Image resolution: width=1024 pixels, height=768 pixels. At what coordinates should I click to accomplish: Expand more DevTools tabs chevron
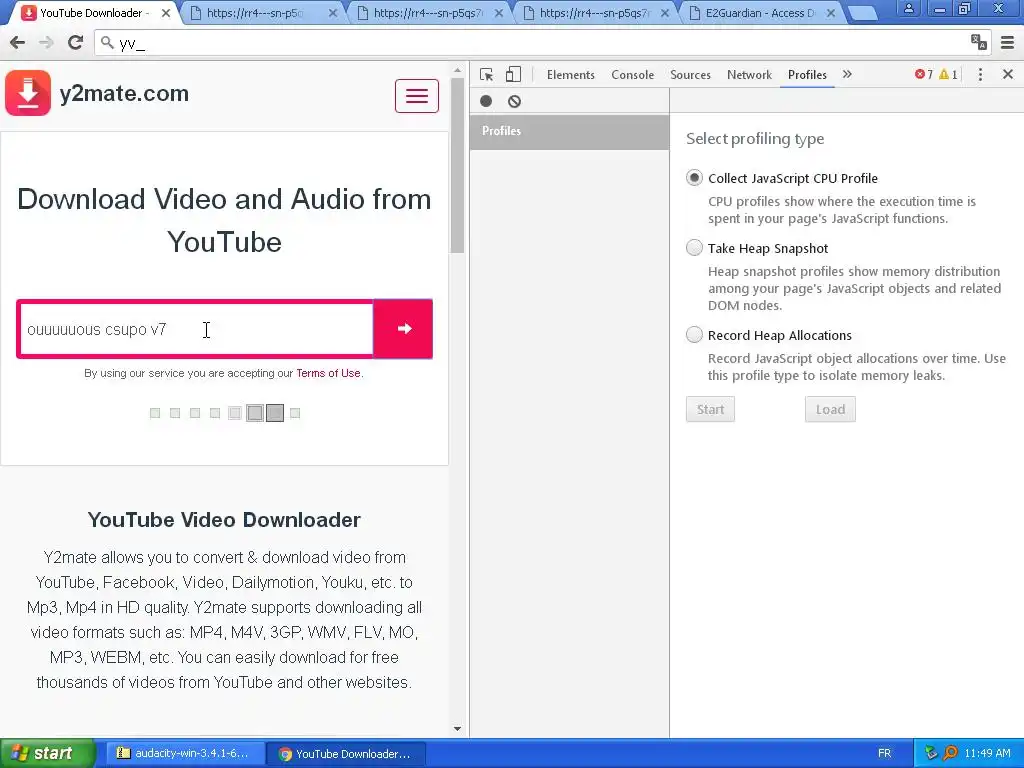click(847, 74)
